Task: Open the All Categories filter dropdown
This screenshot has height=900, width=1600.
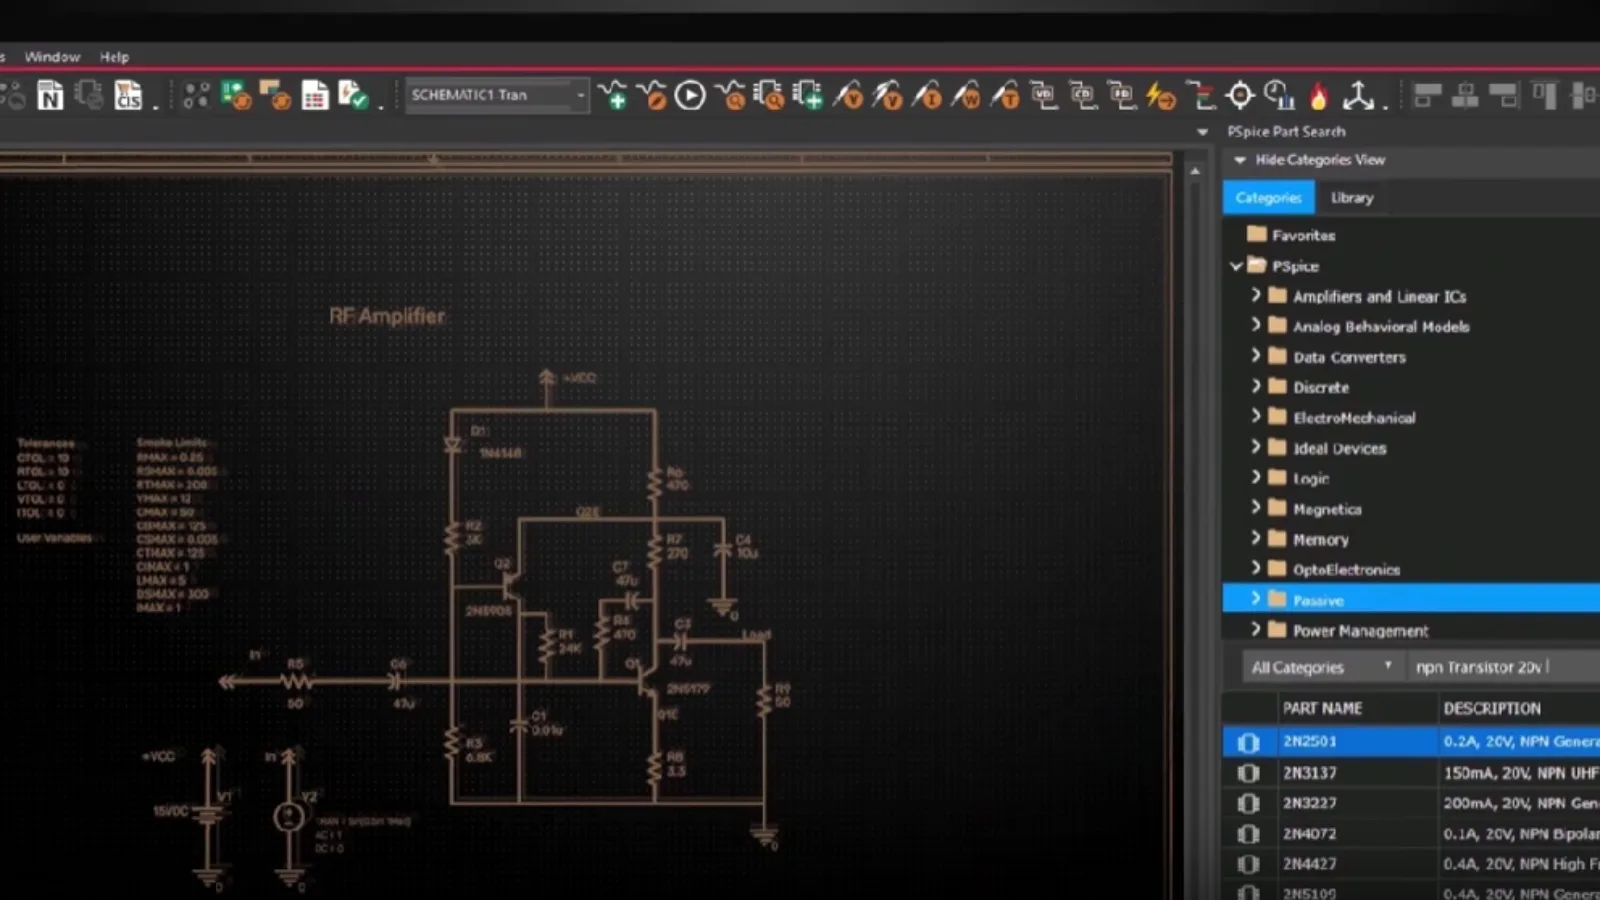Action: [1321, 667]
